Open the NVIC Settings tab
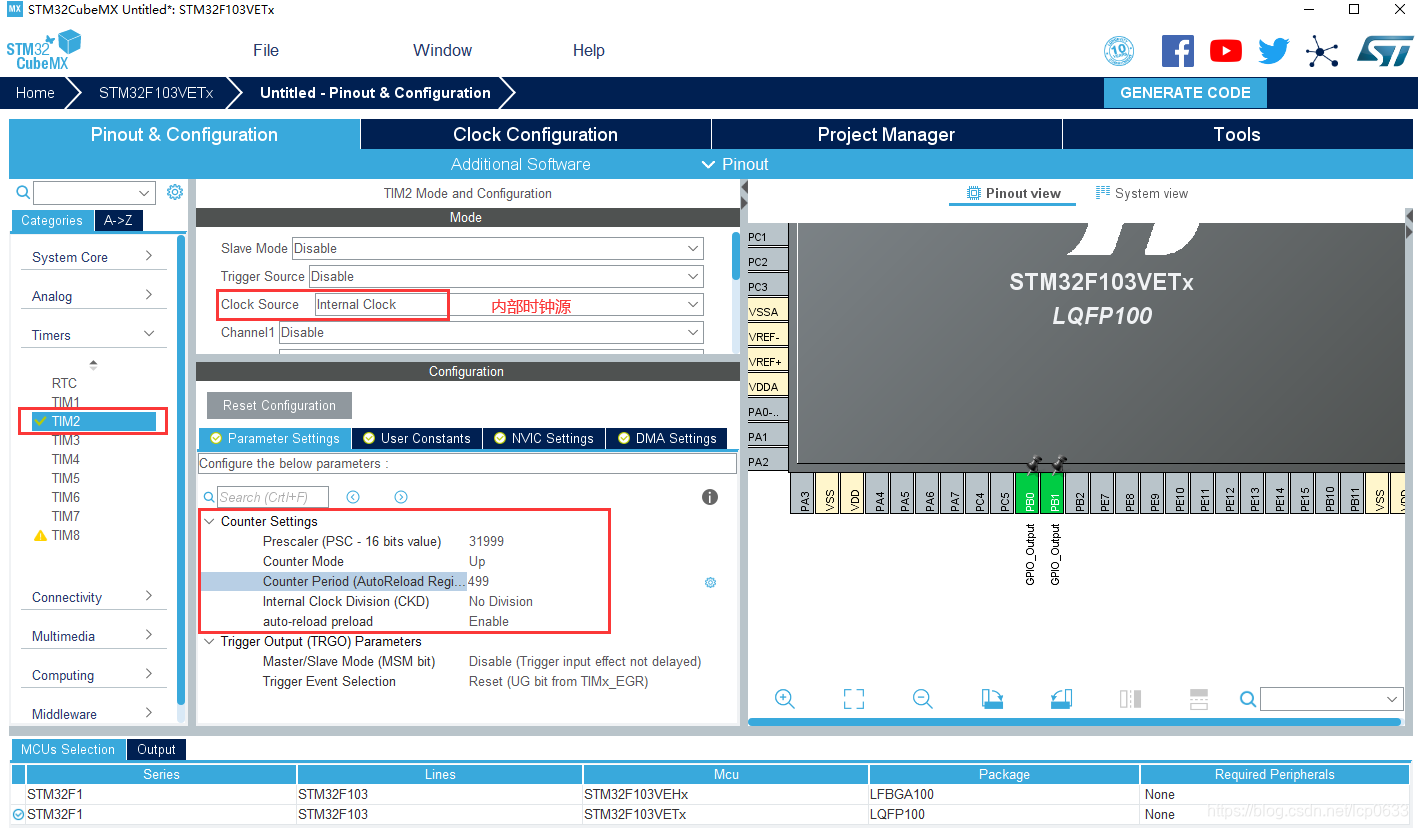The image size is (1418, 829). click(x=543, y=438)
